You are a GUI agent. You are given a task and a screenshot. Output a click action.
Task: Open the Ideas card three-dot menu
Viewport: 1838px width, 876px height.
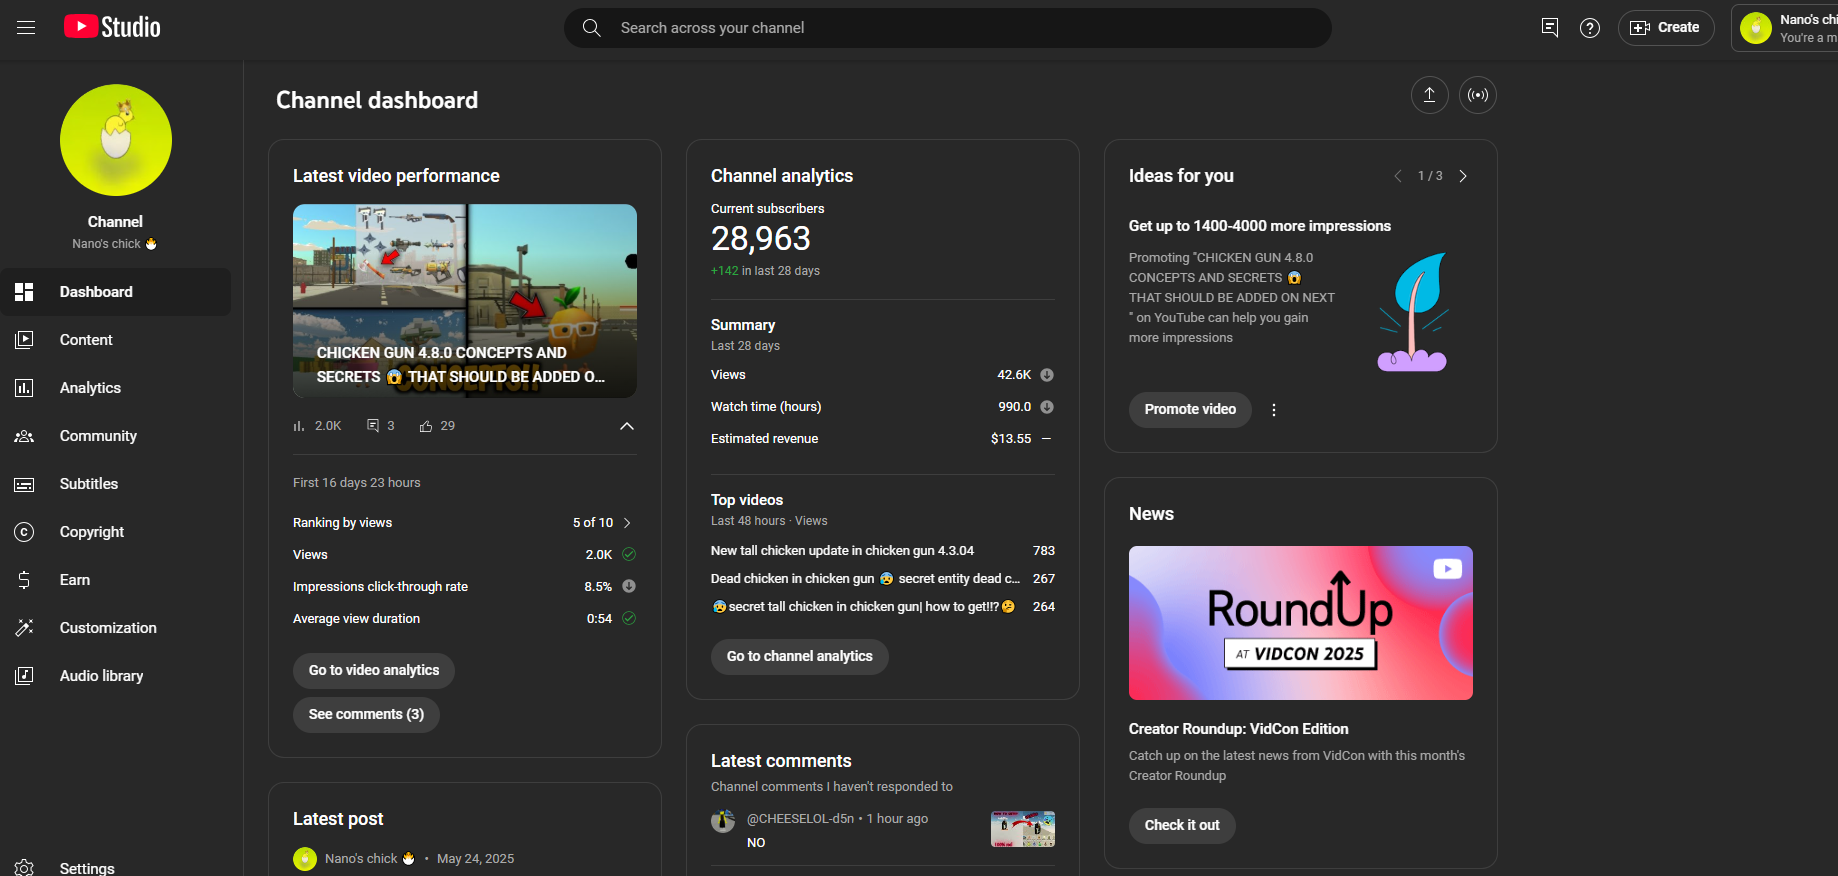tap(1274, 410)
